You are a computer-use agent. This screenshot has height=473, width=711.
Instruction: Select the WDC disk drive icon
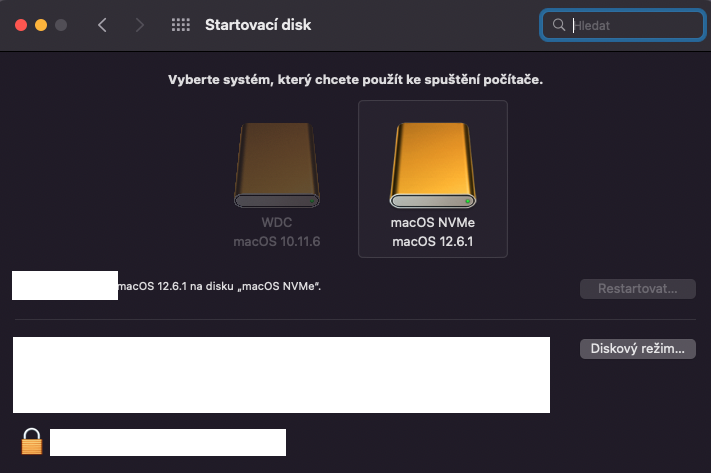[278, 166]
